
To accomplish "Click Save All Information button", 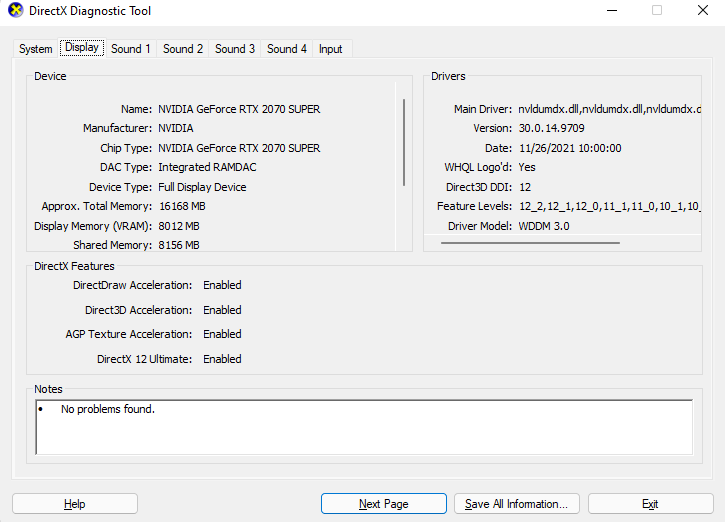I will pyautogui.click(x=516, y=504).
